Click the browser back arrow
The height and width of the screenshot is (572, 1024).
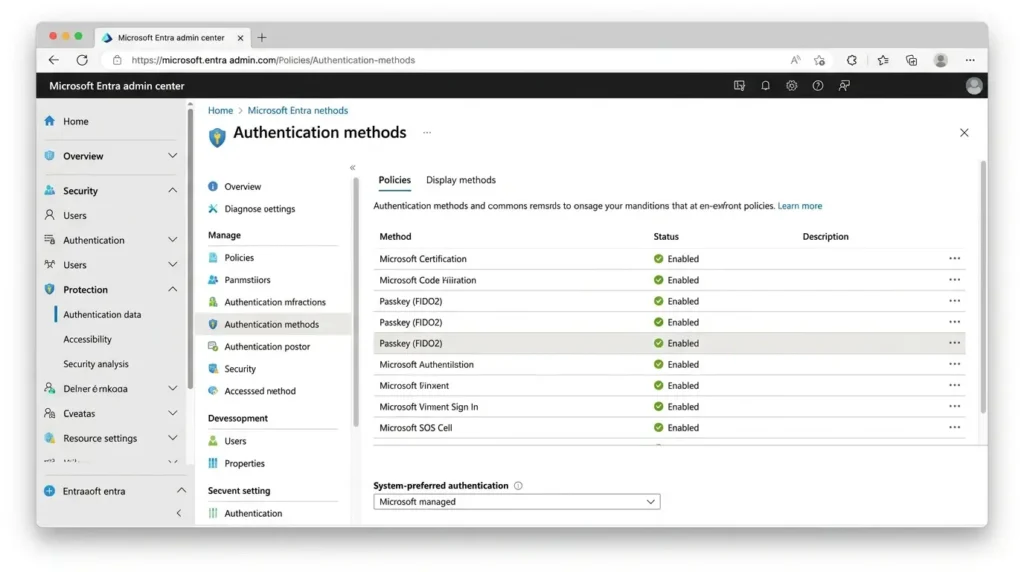tap(54, 60)
